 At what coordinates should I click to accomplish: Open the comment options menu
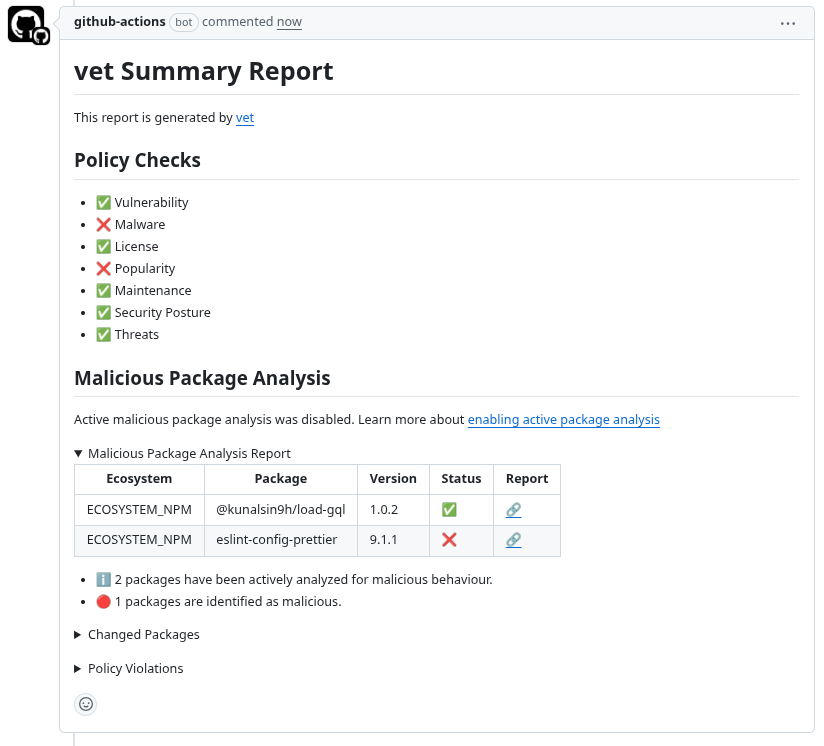tap(788, 23)
